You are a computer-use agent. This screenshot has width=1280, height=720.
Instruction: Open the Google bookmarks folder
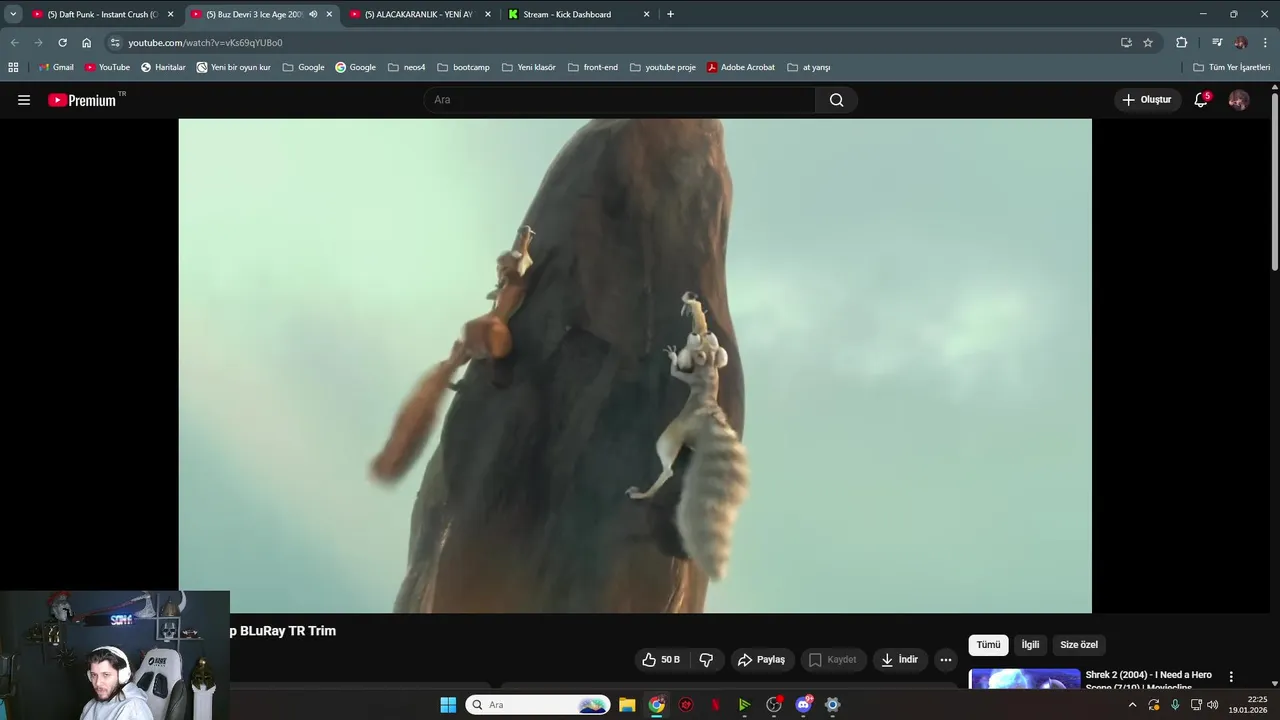click(304, 67)
